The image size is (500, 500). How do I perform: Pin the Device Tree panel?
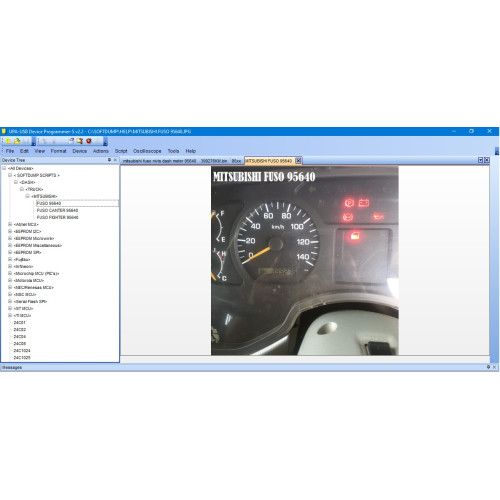click(109, 160)
